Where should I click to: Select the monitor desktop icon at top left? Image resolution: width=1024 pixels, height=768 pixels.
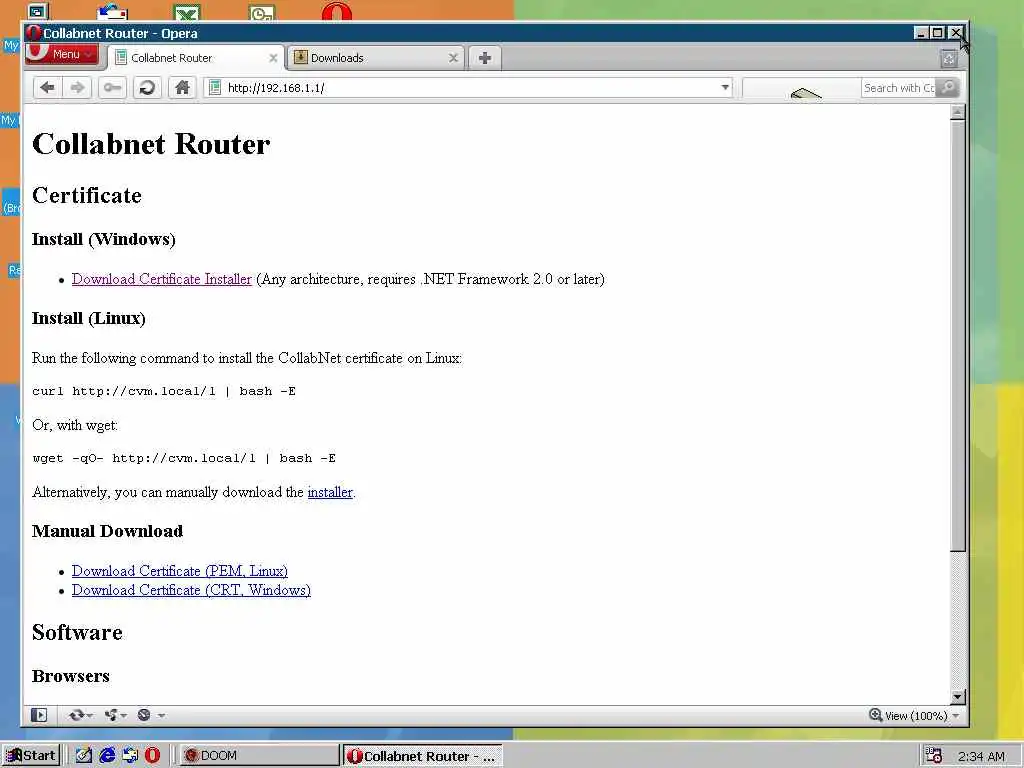38,12
